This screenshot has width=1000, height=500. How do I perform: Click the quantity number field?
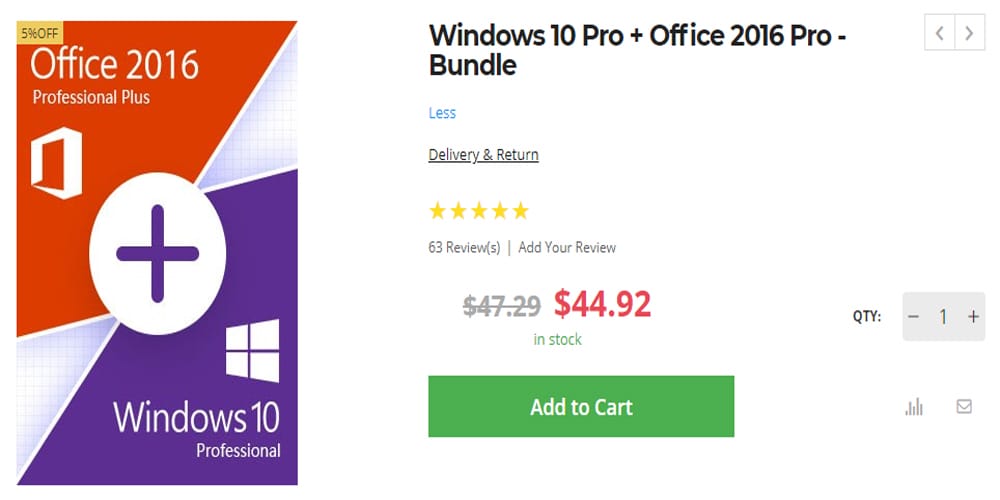[943, 317]
